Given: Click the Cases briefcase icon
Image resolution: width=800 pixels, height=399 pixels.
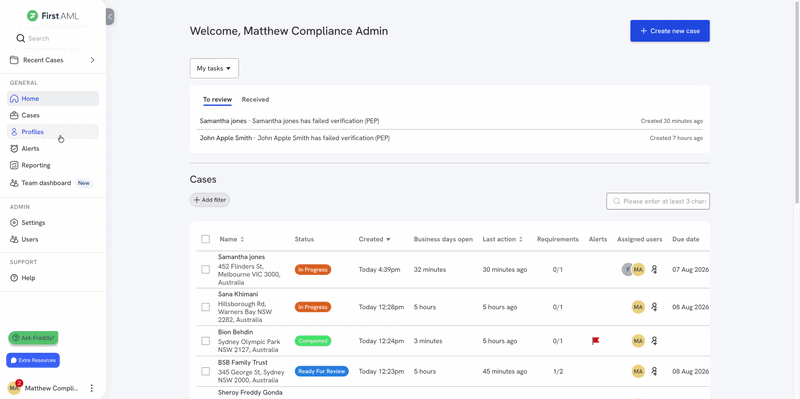Looking at the screenshot, I should (14, 115).
